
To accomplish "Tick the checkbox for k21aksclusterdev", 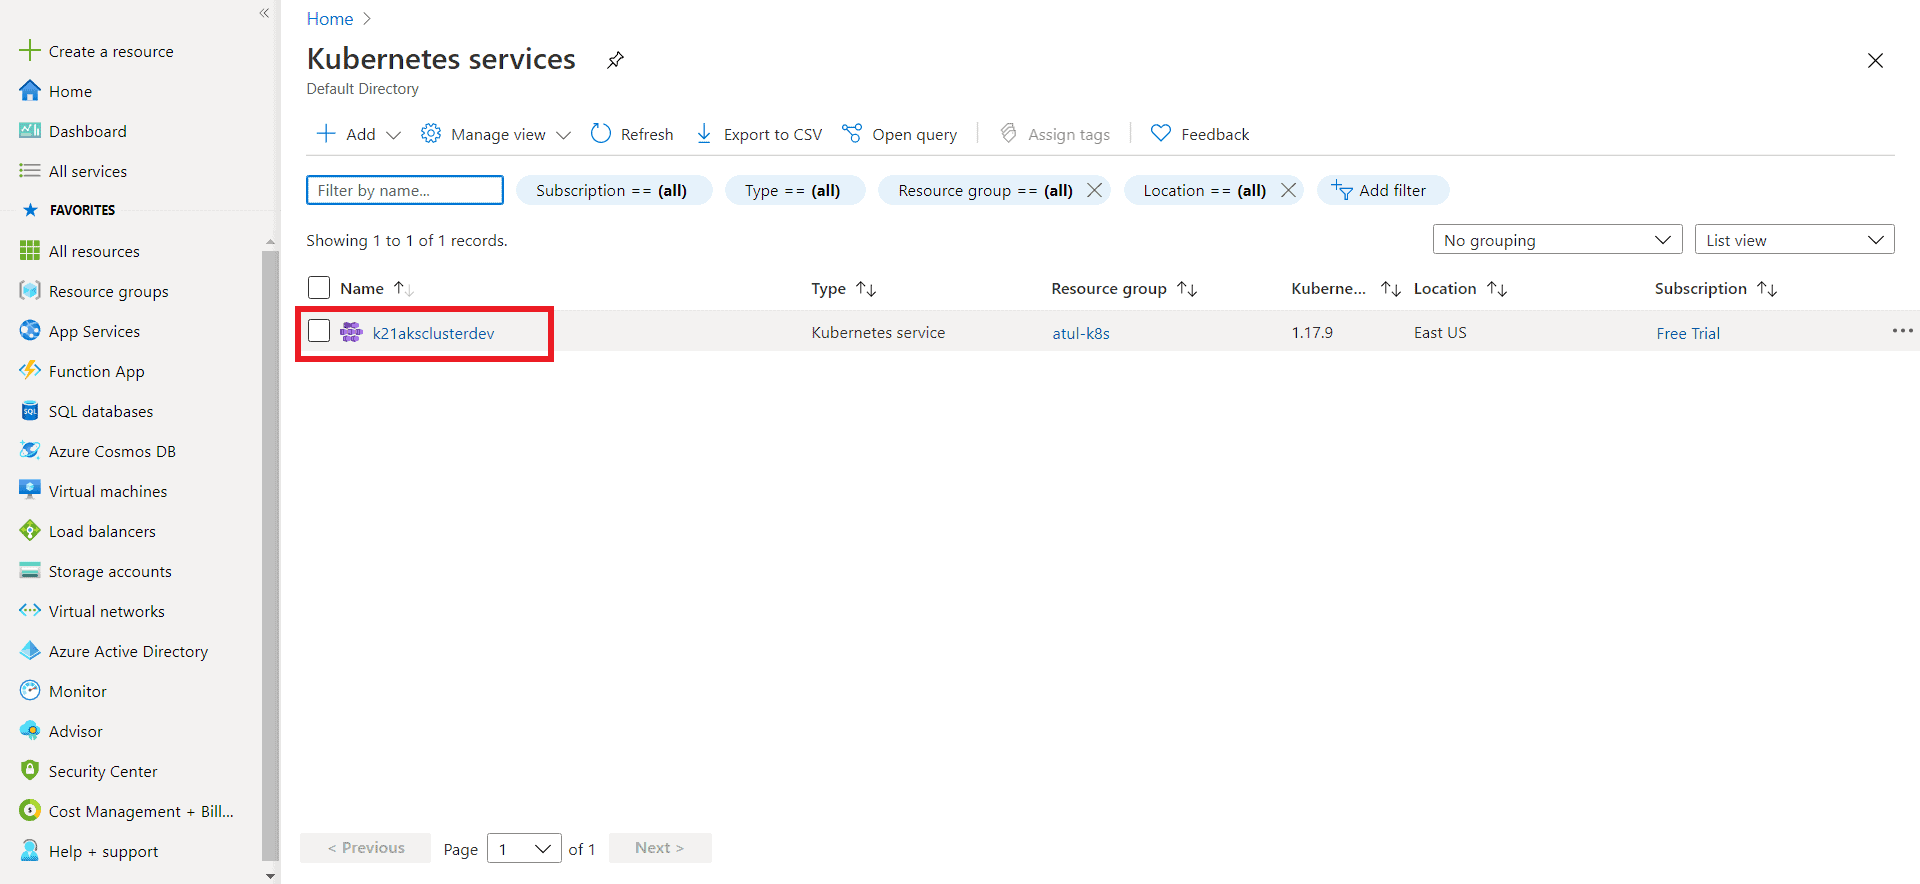I will [319, 331].
